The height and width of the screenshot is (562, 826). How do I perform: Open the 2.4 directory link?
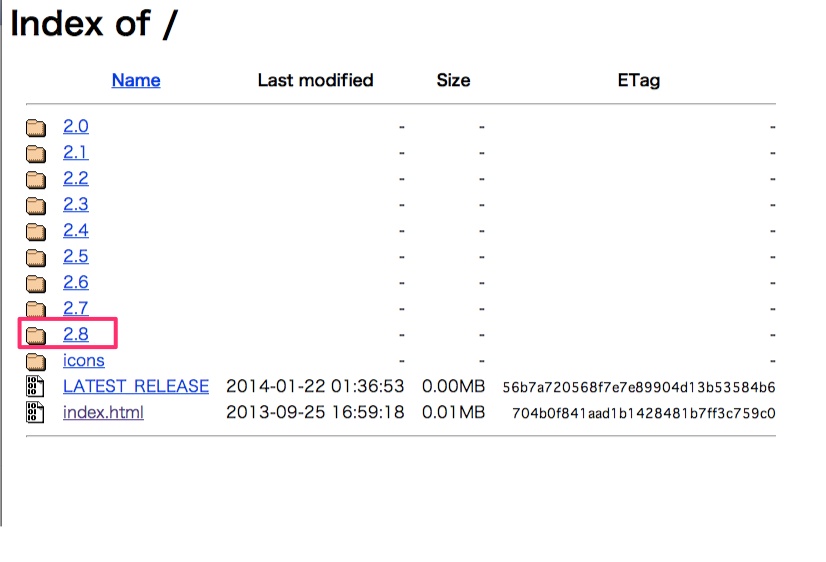click(76, 230)
